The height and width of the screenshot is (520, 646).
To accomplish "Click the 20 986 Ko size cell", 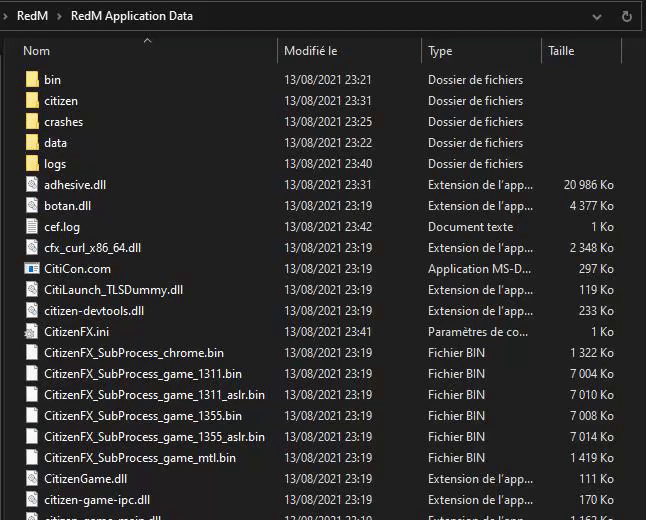I will pyautogui.click(x=589, y=185).
